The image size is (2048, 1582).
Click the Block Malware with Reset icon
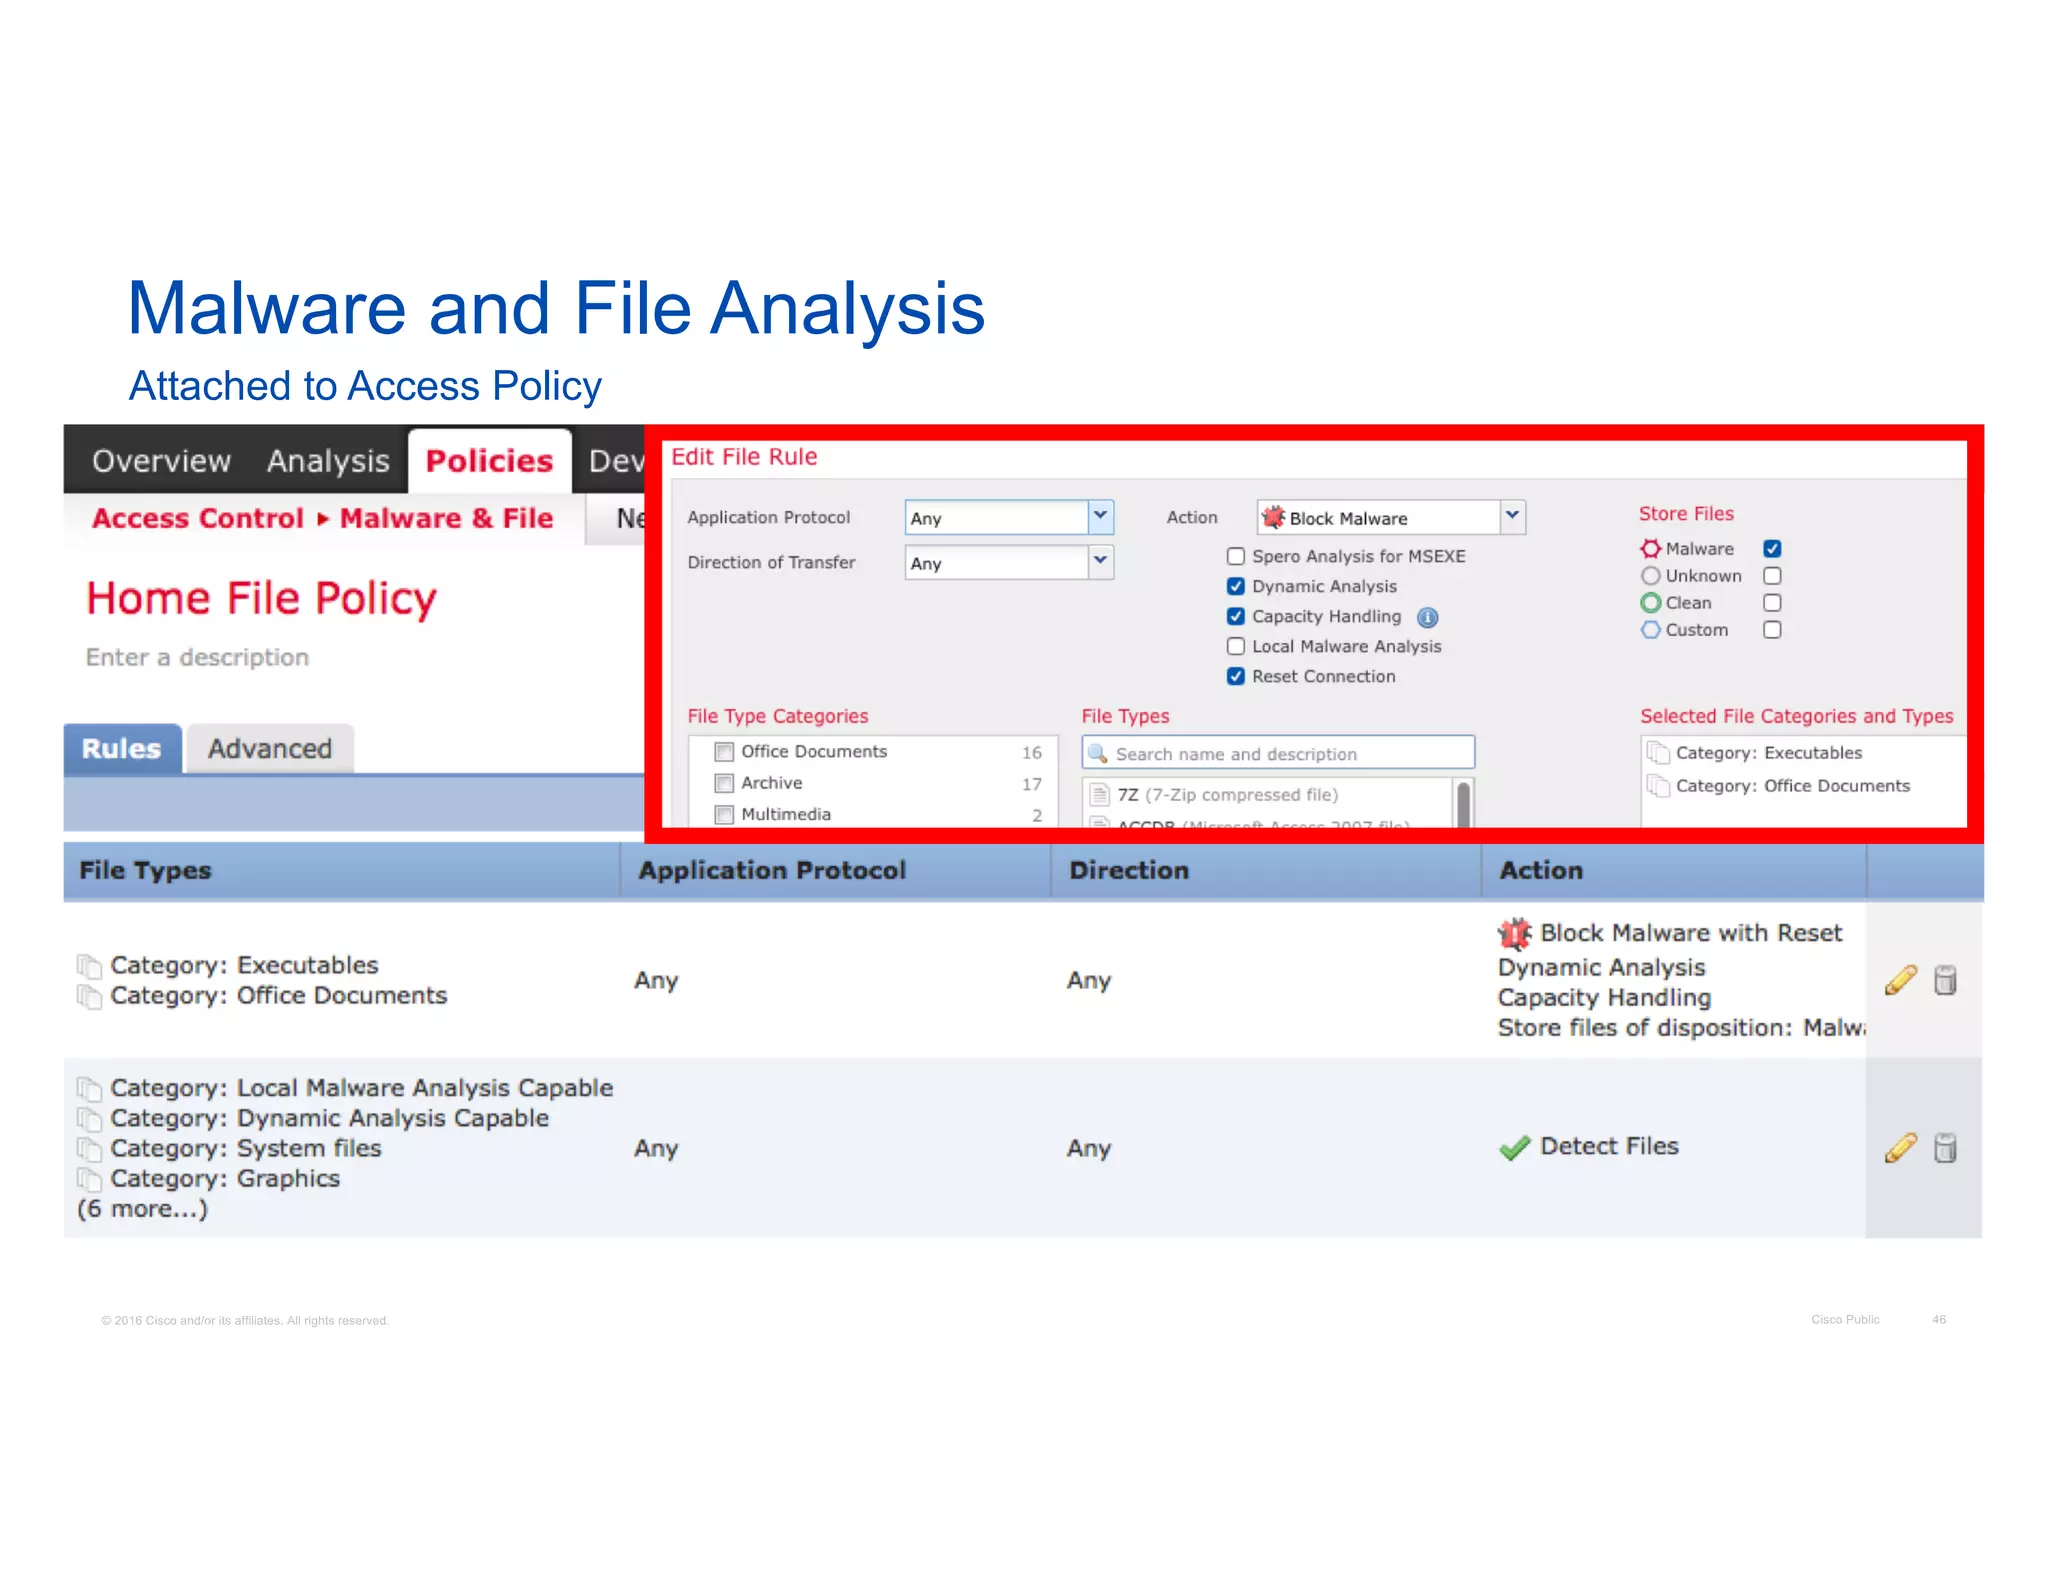pyautogui.click(x=1514, y=934)
